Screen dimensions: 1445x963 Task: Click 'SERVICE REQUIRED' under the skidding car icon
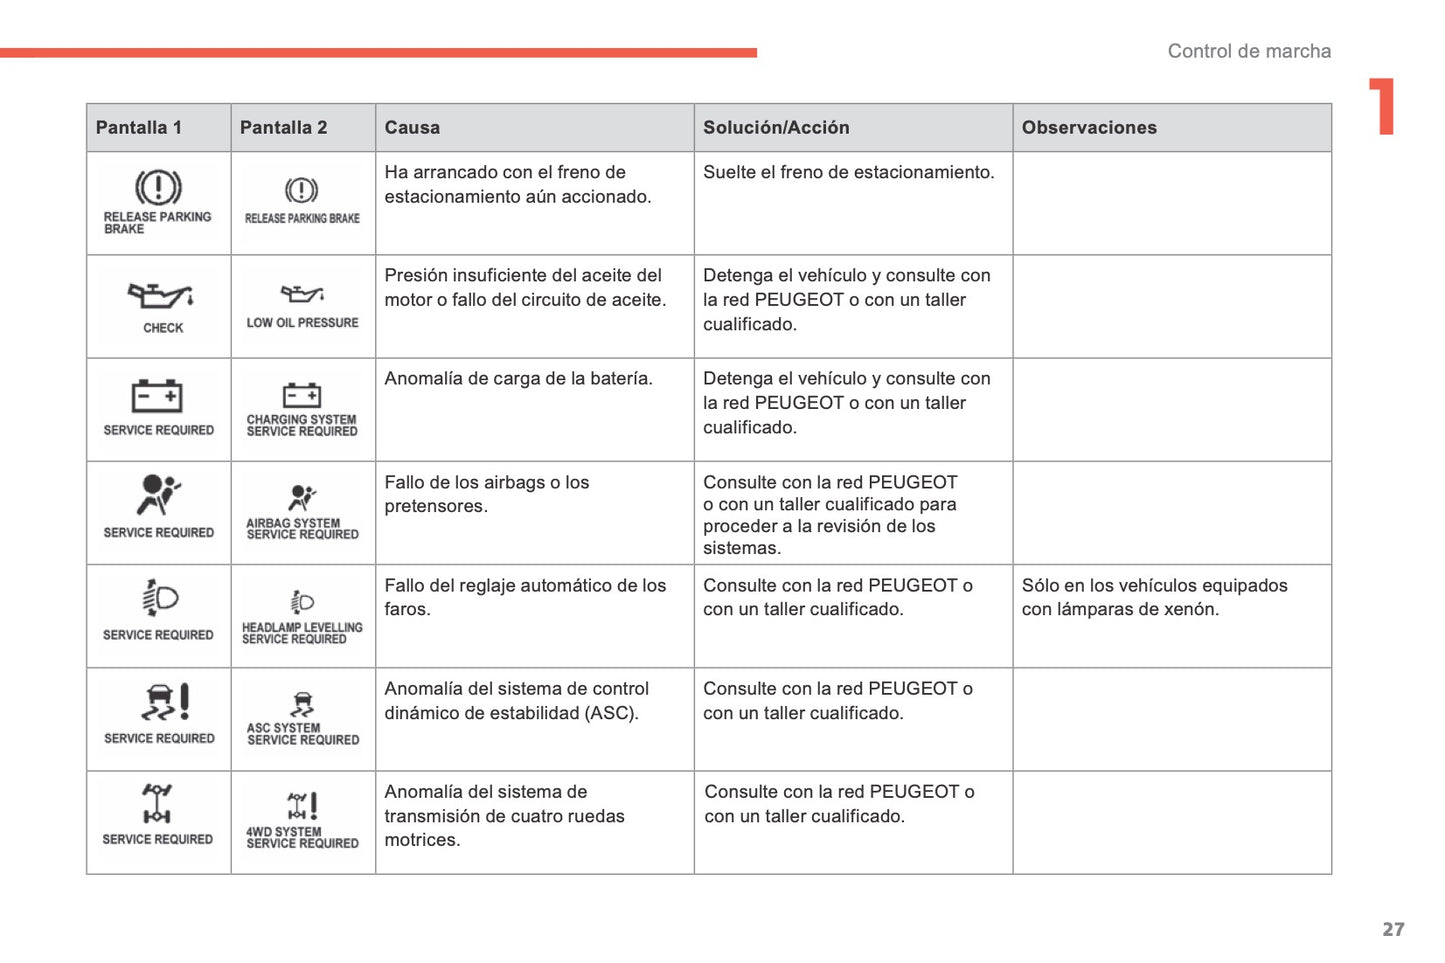(159, 738)
